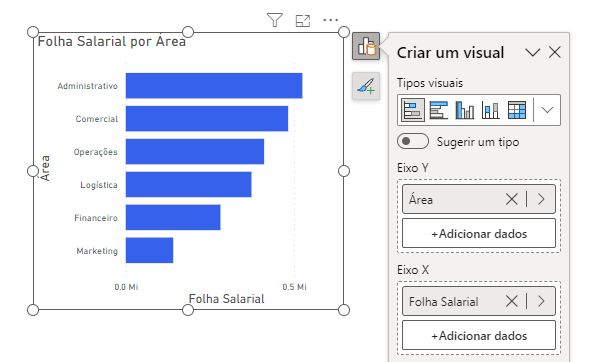Click Adicionar dados under Eixo Y
Image resolution: width=590 pixels, height=362 pixels.
point(479,234)
